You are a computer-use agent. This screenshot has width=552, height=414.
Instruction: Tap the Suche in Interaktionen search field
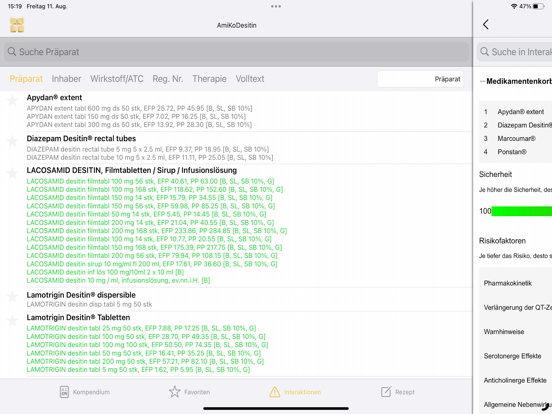515,52
